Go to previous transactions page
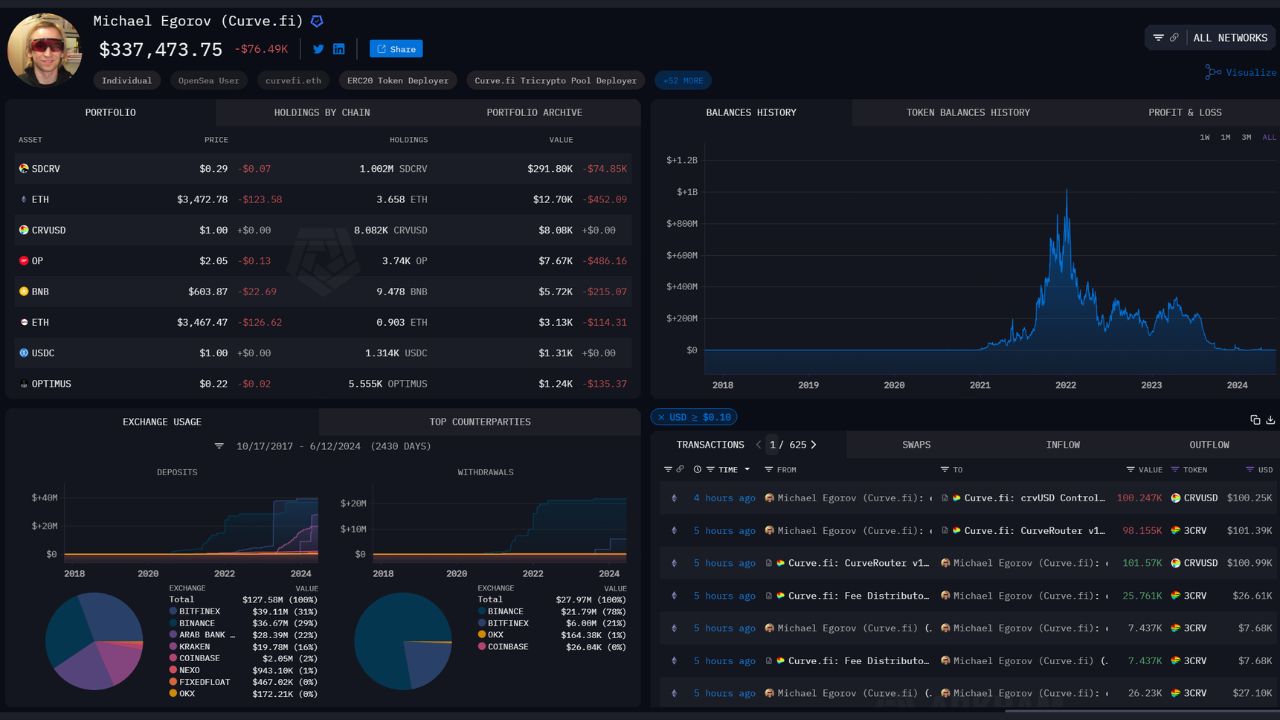 758,445
